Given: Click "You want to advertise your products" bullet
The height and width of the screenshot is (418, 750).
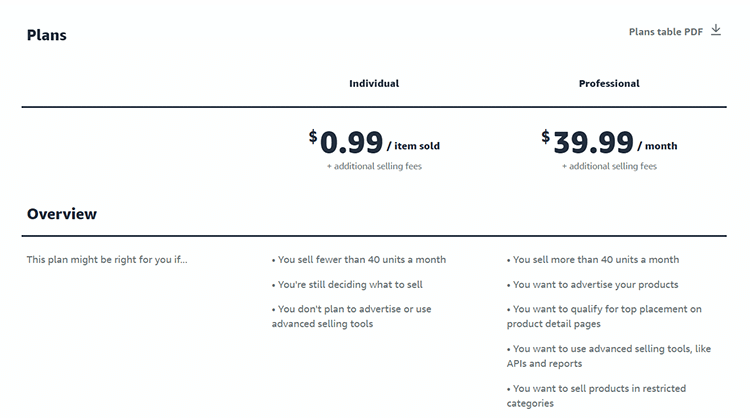Looking at the screenshot, I should (x=593, y=285).
